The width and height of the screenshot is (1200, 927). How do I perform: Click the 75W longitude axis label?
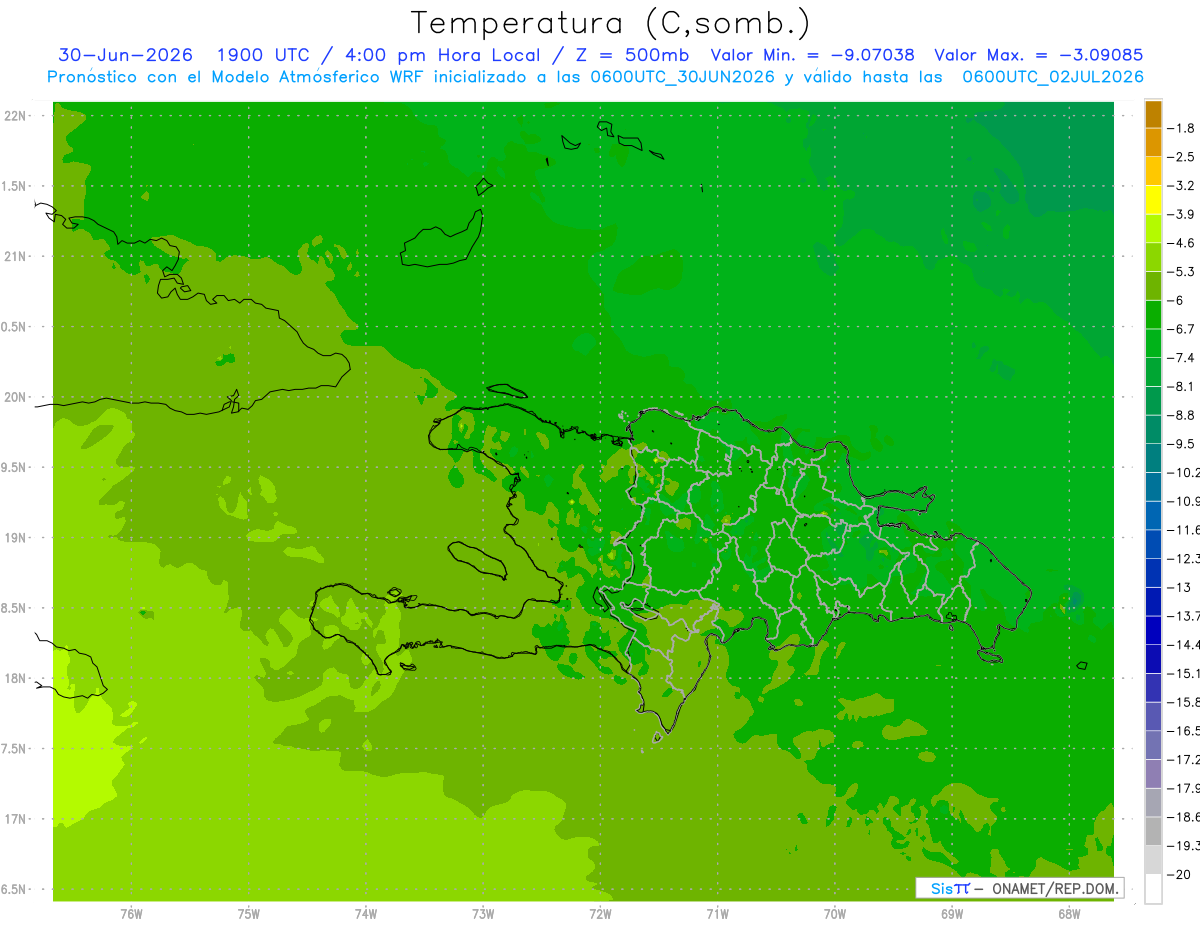pyautogui.click(x=249, y=914)
